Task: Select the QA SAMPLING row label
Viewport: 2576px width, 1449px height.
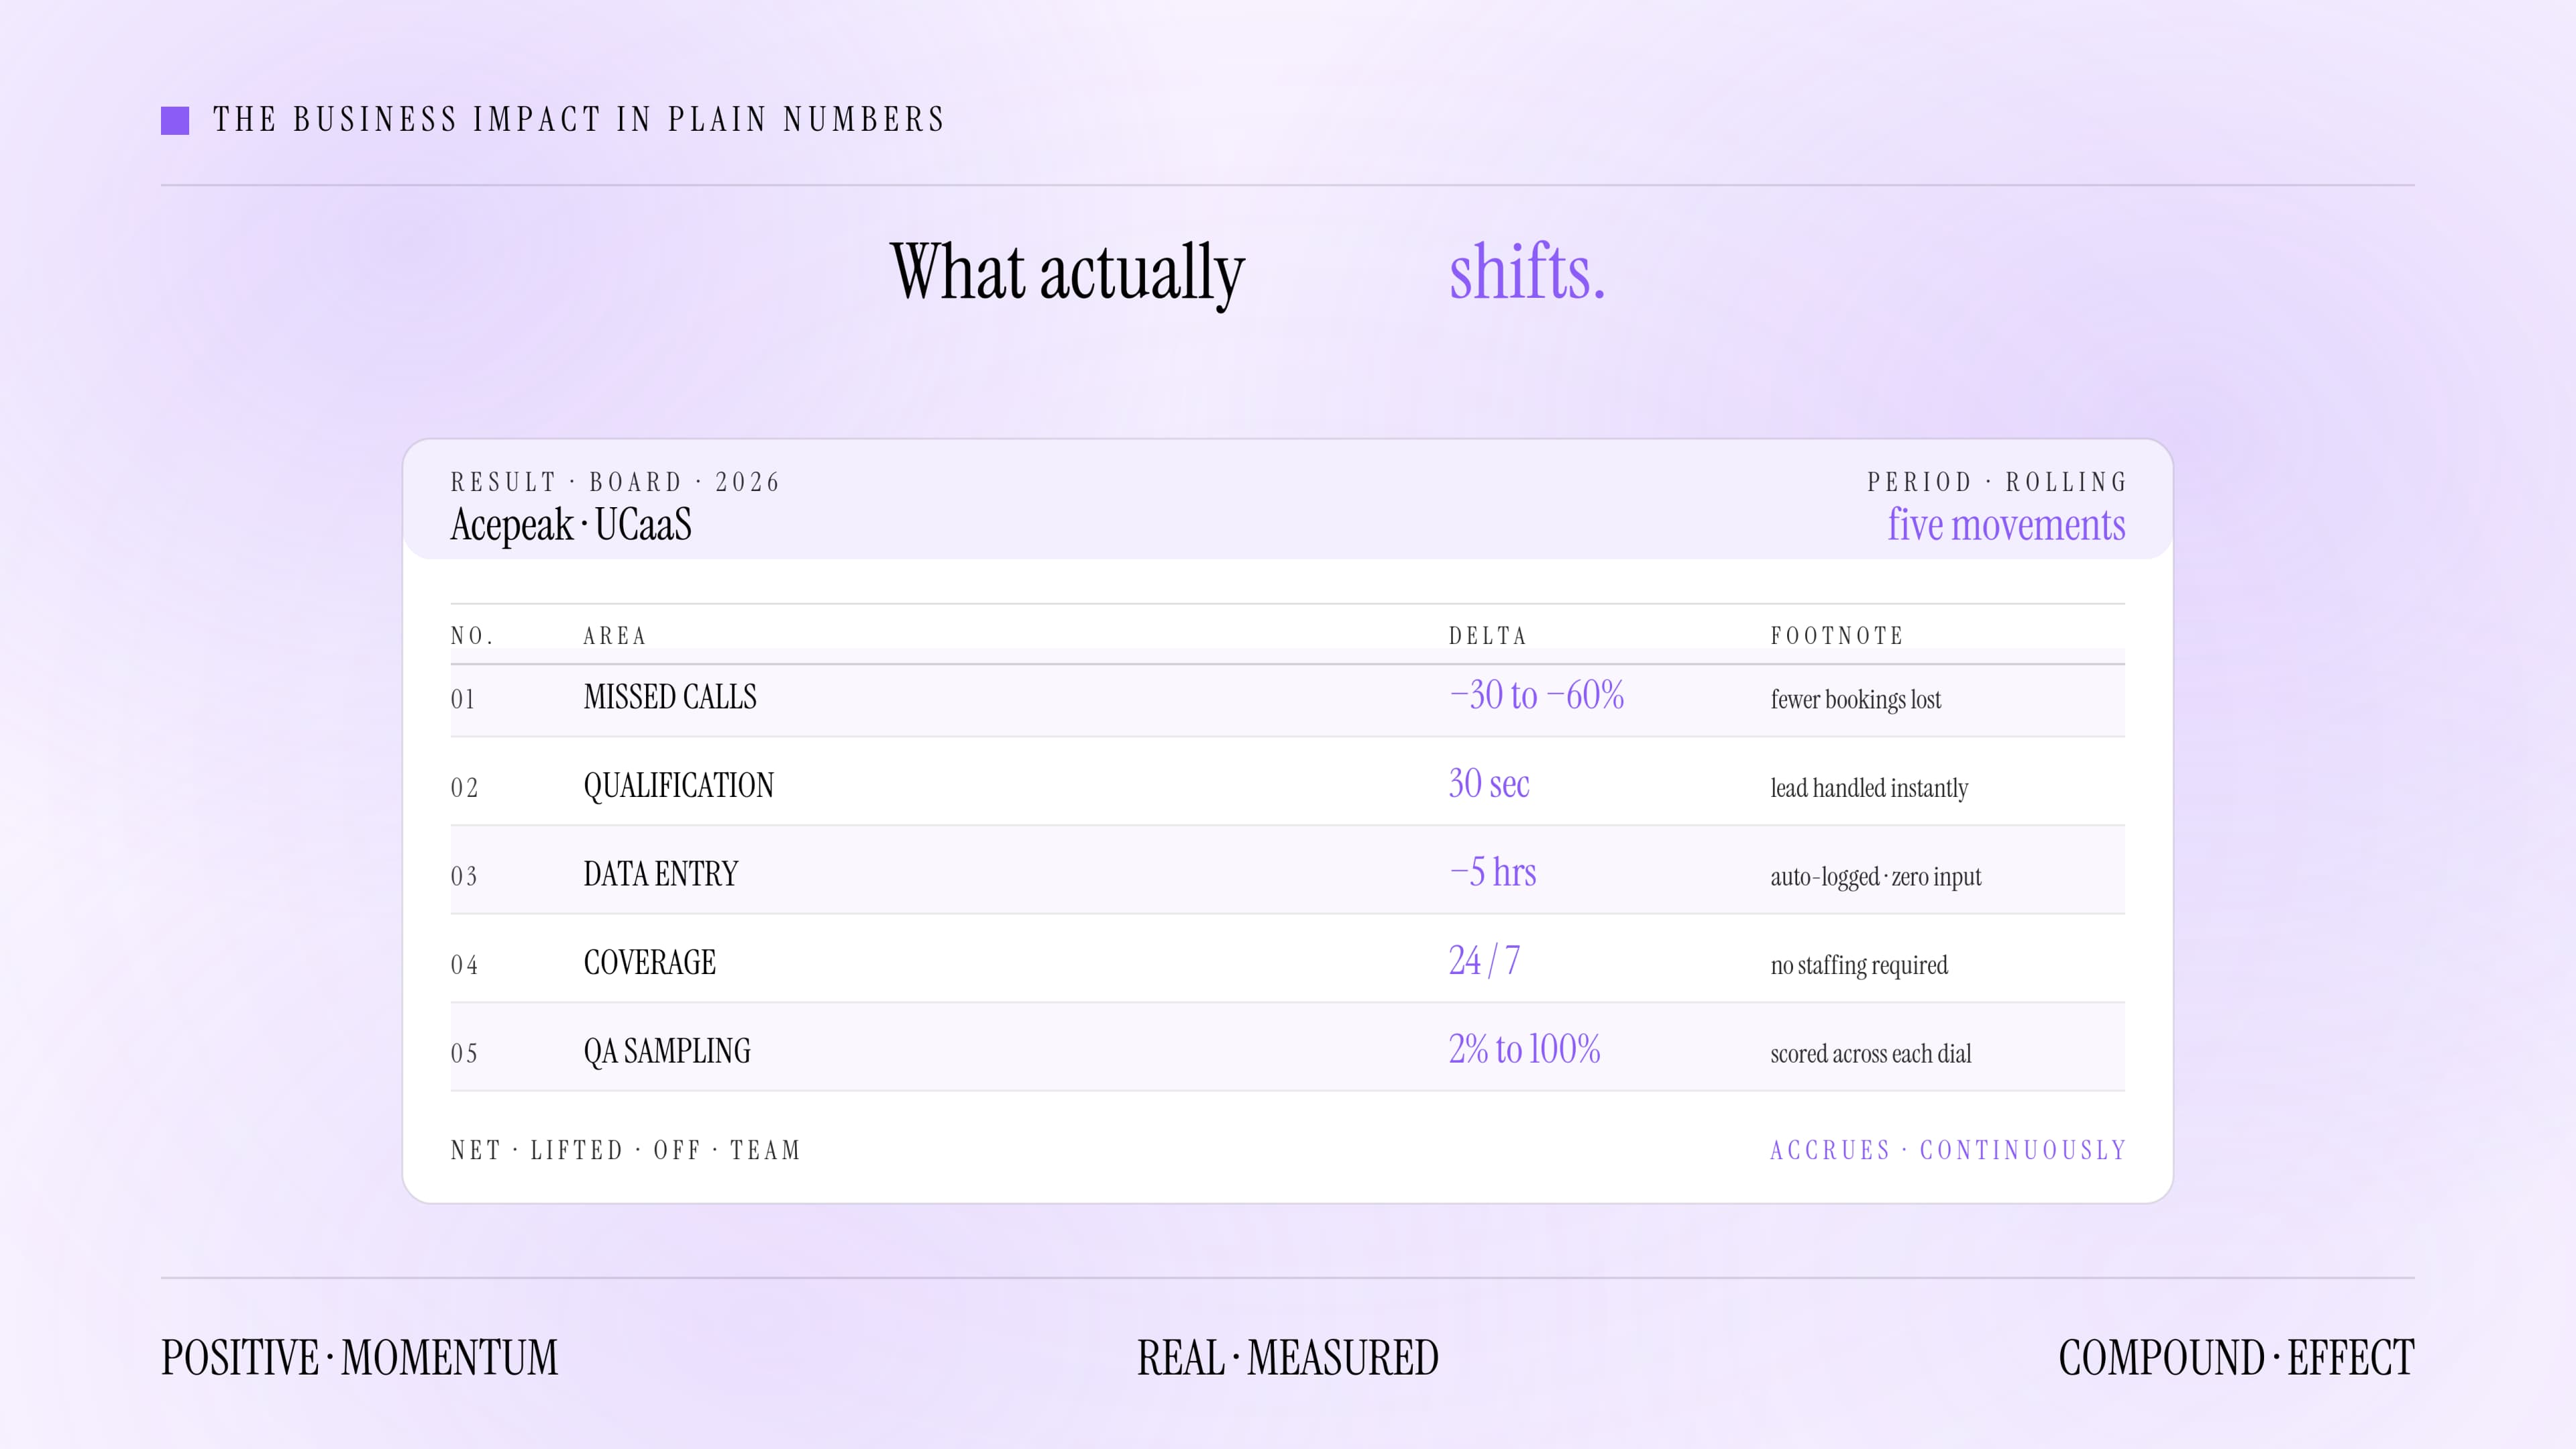Action: click(x=667, y=1052)
